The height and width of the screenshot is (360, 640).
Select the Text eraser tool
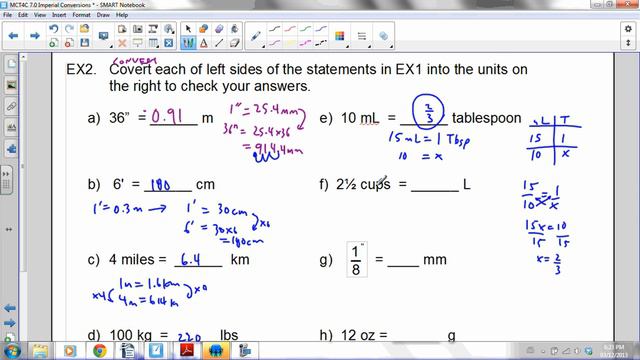click(235, 42)
